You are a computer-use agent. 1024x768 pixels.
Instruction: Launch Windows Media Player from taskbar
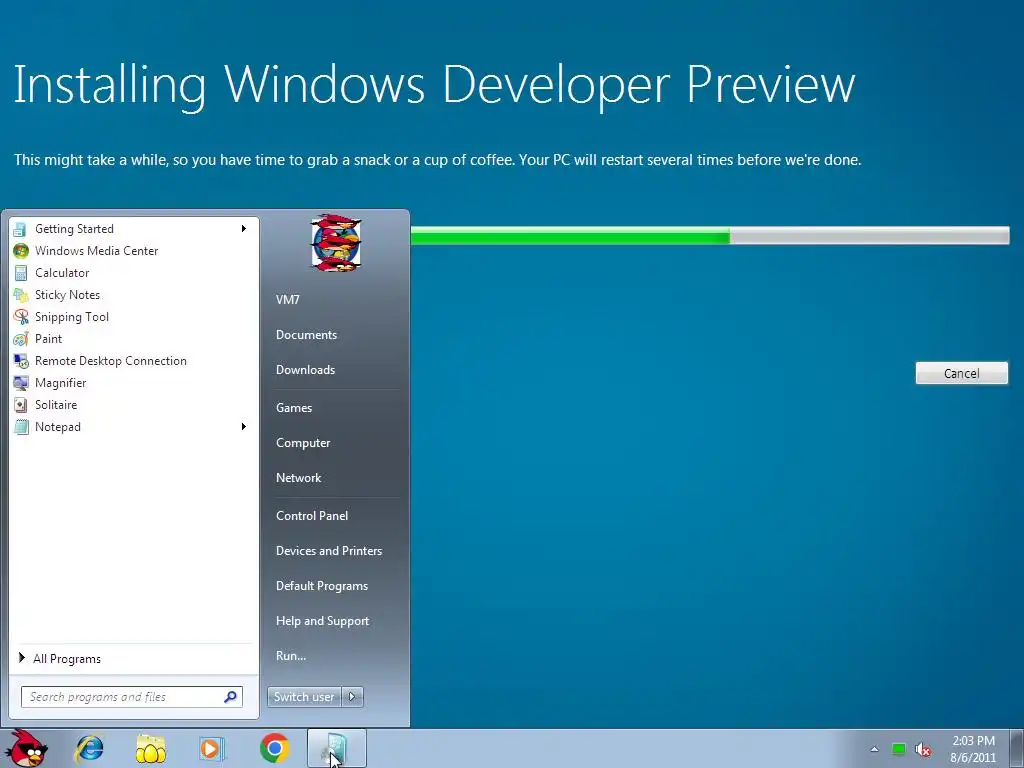point(212,748)
